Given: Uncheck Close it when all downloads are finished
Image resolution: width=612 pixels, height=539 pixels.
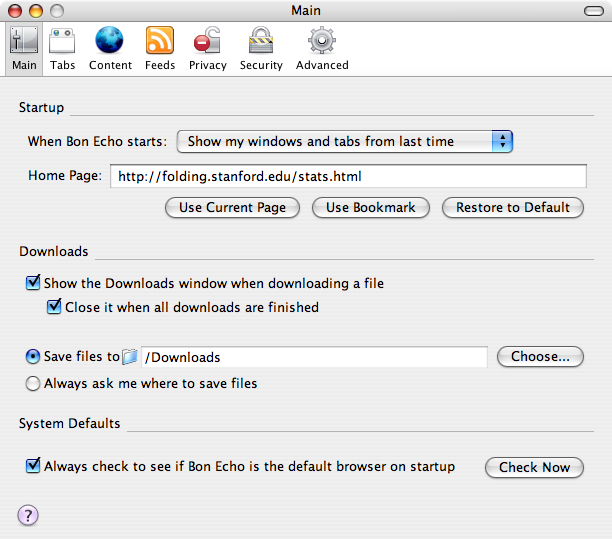Looking at the screenshot, I should tap(54, 307).
